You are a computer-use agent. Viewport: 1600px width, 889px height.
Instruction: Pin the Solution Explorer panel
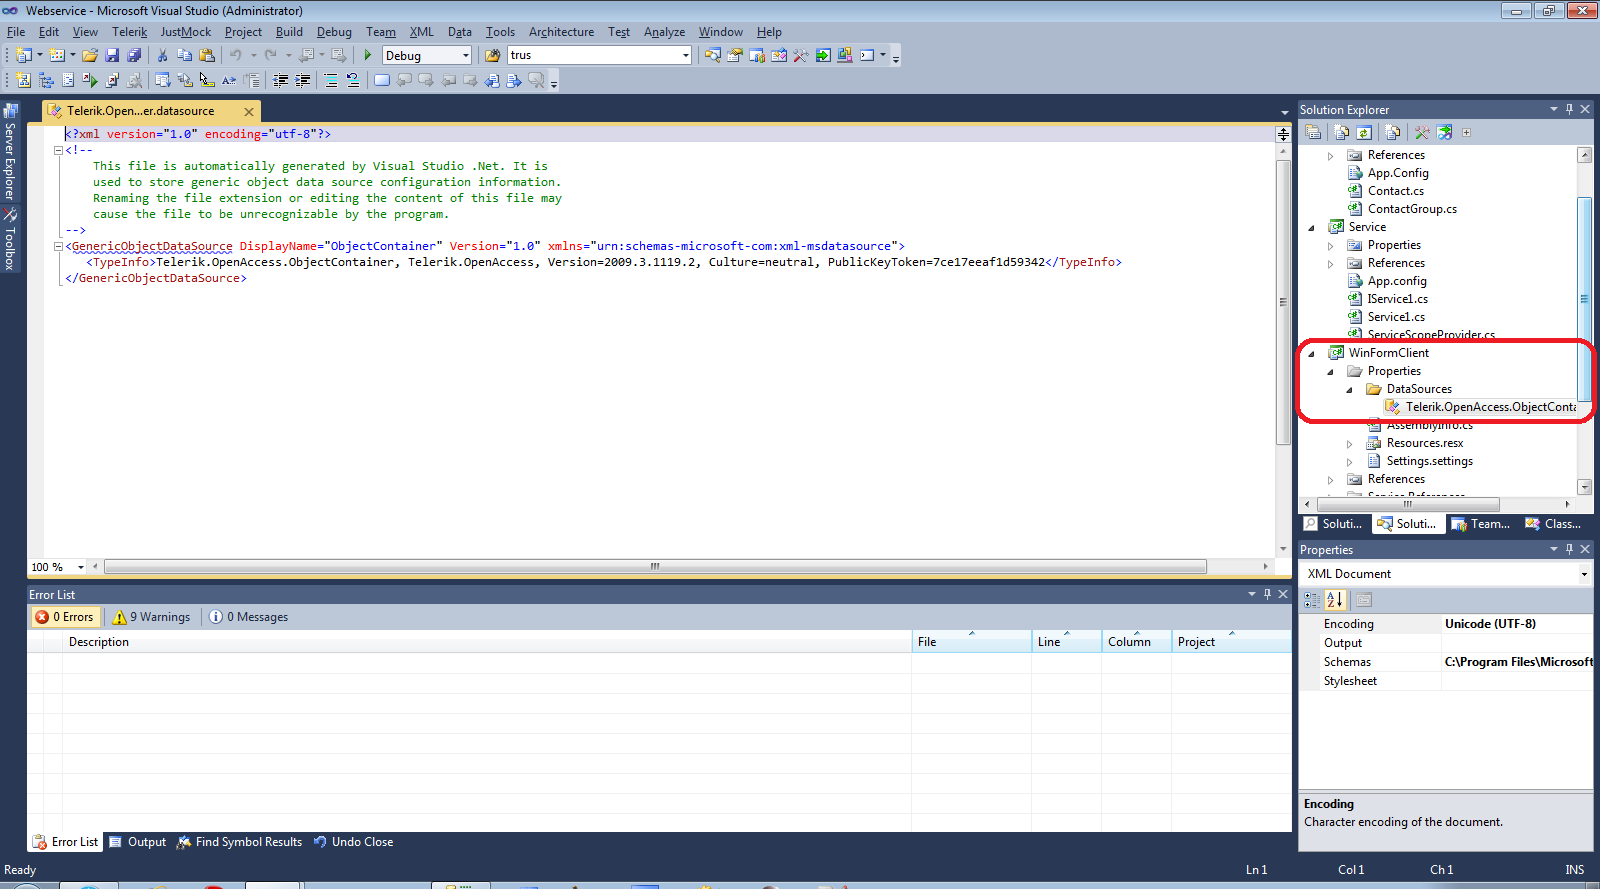1569,109
